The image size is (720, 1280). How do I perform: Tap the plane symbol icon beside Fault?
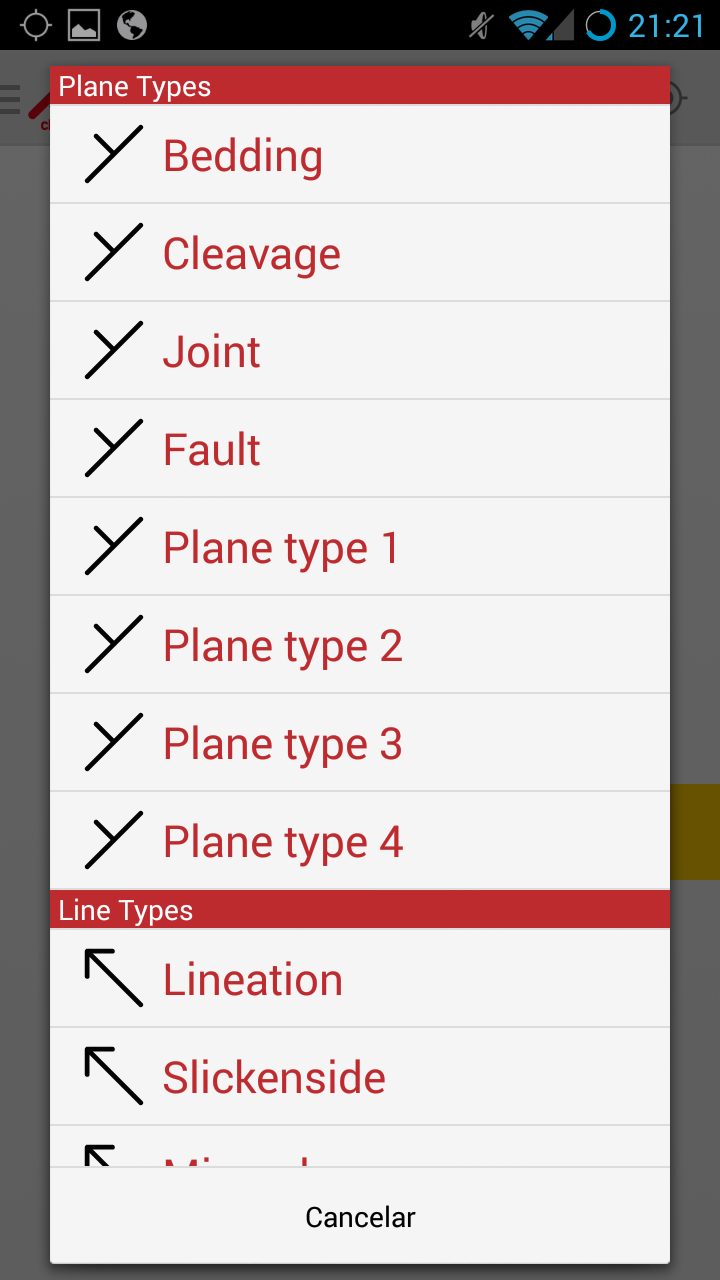click(114, 449)
